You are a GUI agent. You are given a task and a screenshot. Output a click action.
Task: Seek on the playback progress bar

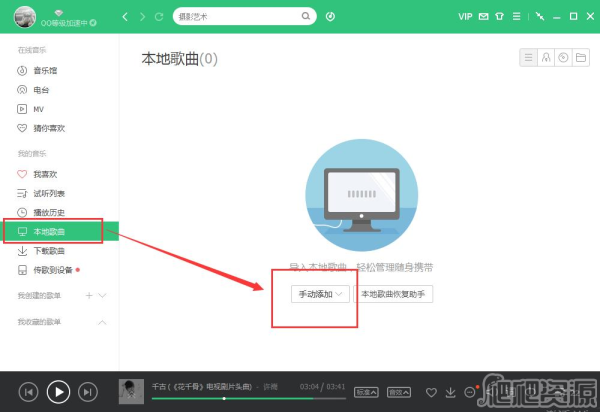click(x=249, y=399)
